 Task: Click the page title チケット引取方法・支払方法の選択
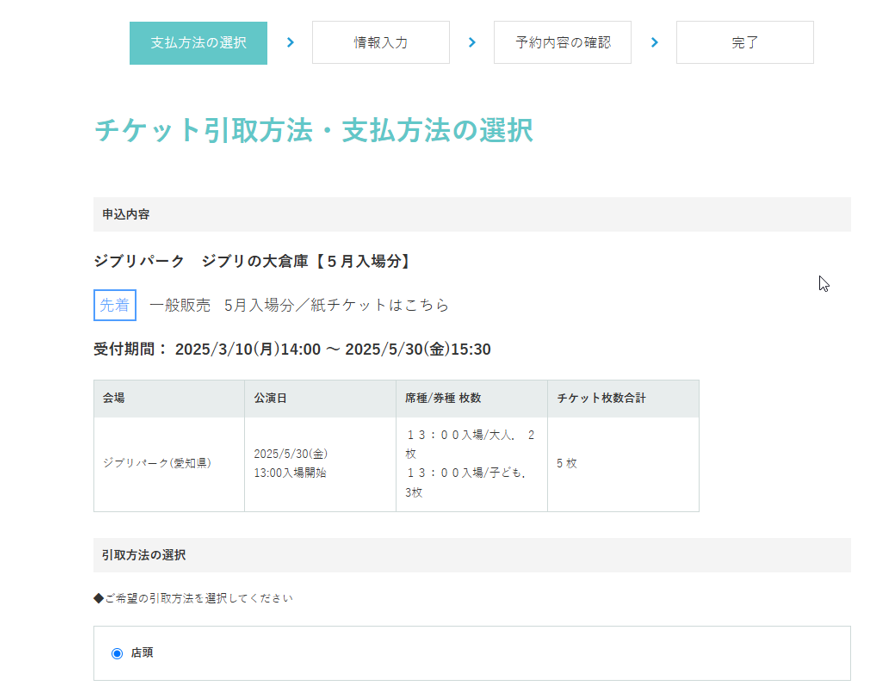tap(314, 130)
